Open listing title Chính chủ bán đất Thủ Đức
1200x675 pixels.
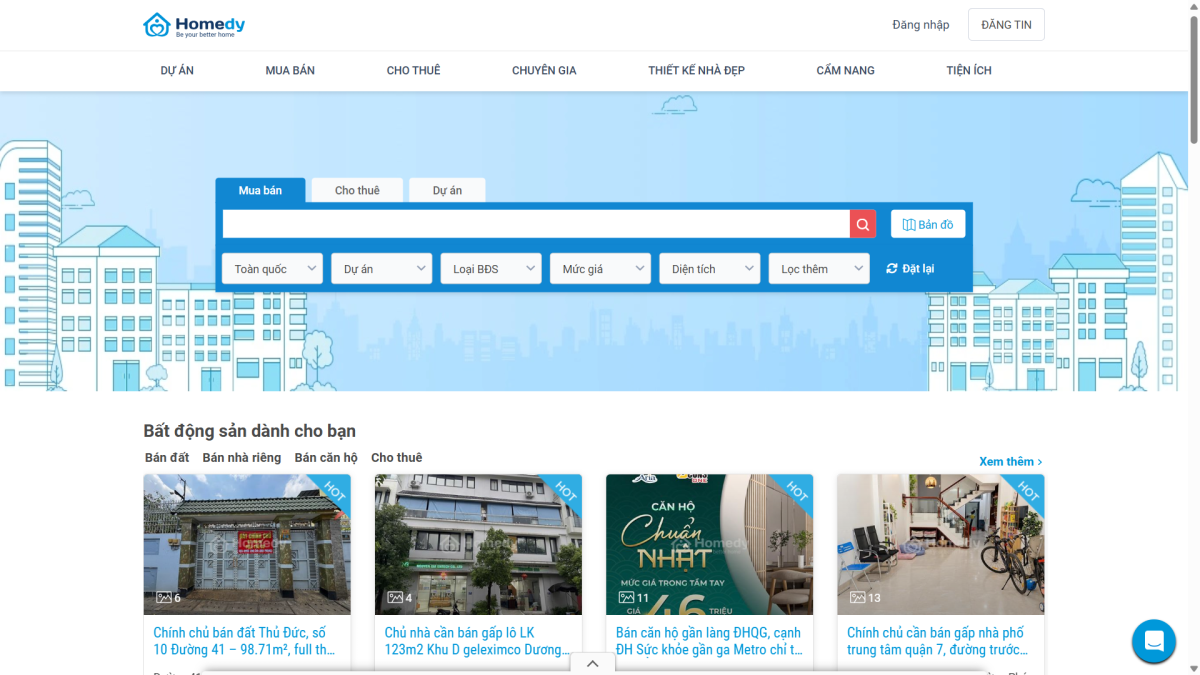click(245, 641)
